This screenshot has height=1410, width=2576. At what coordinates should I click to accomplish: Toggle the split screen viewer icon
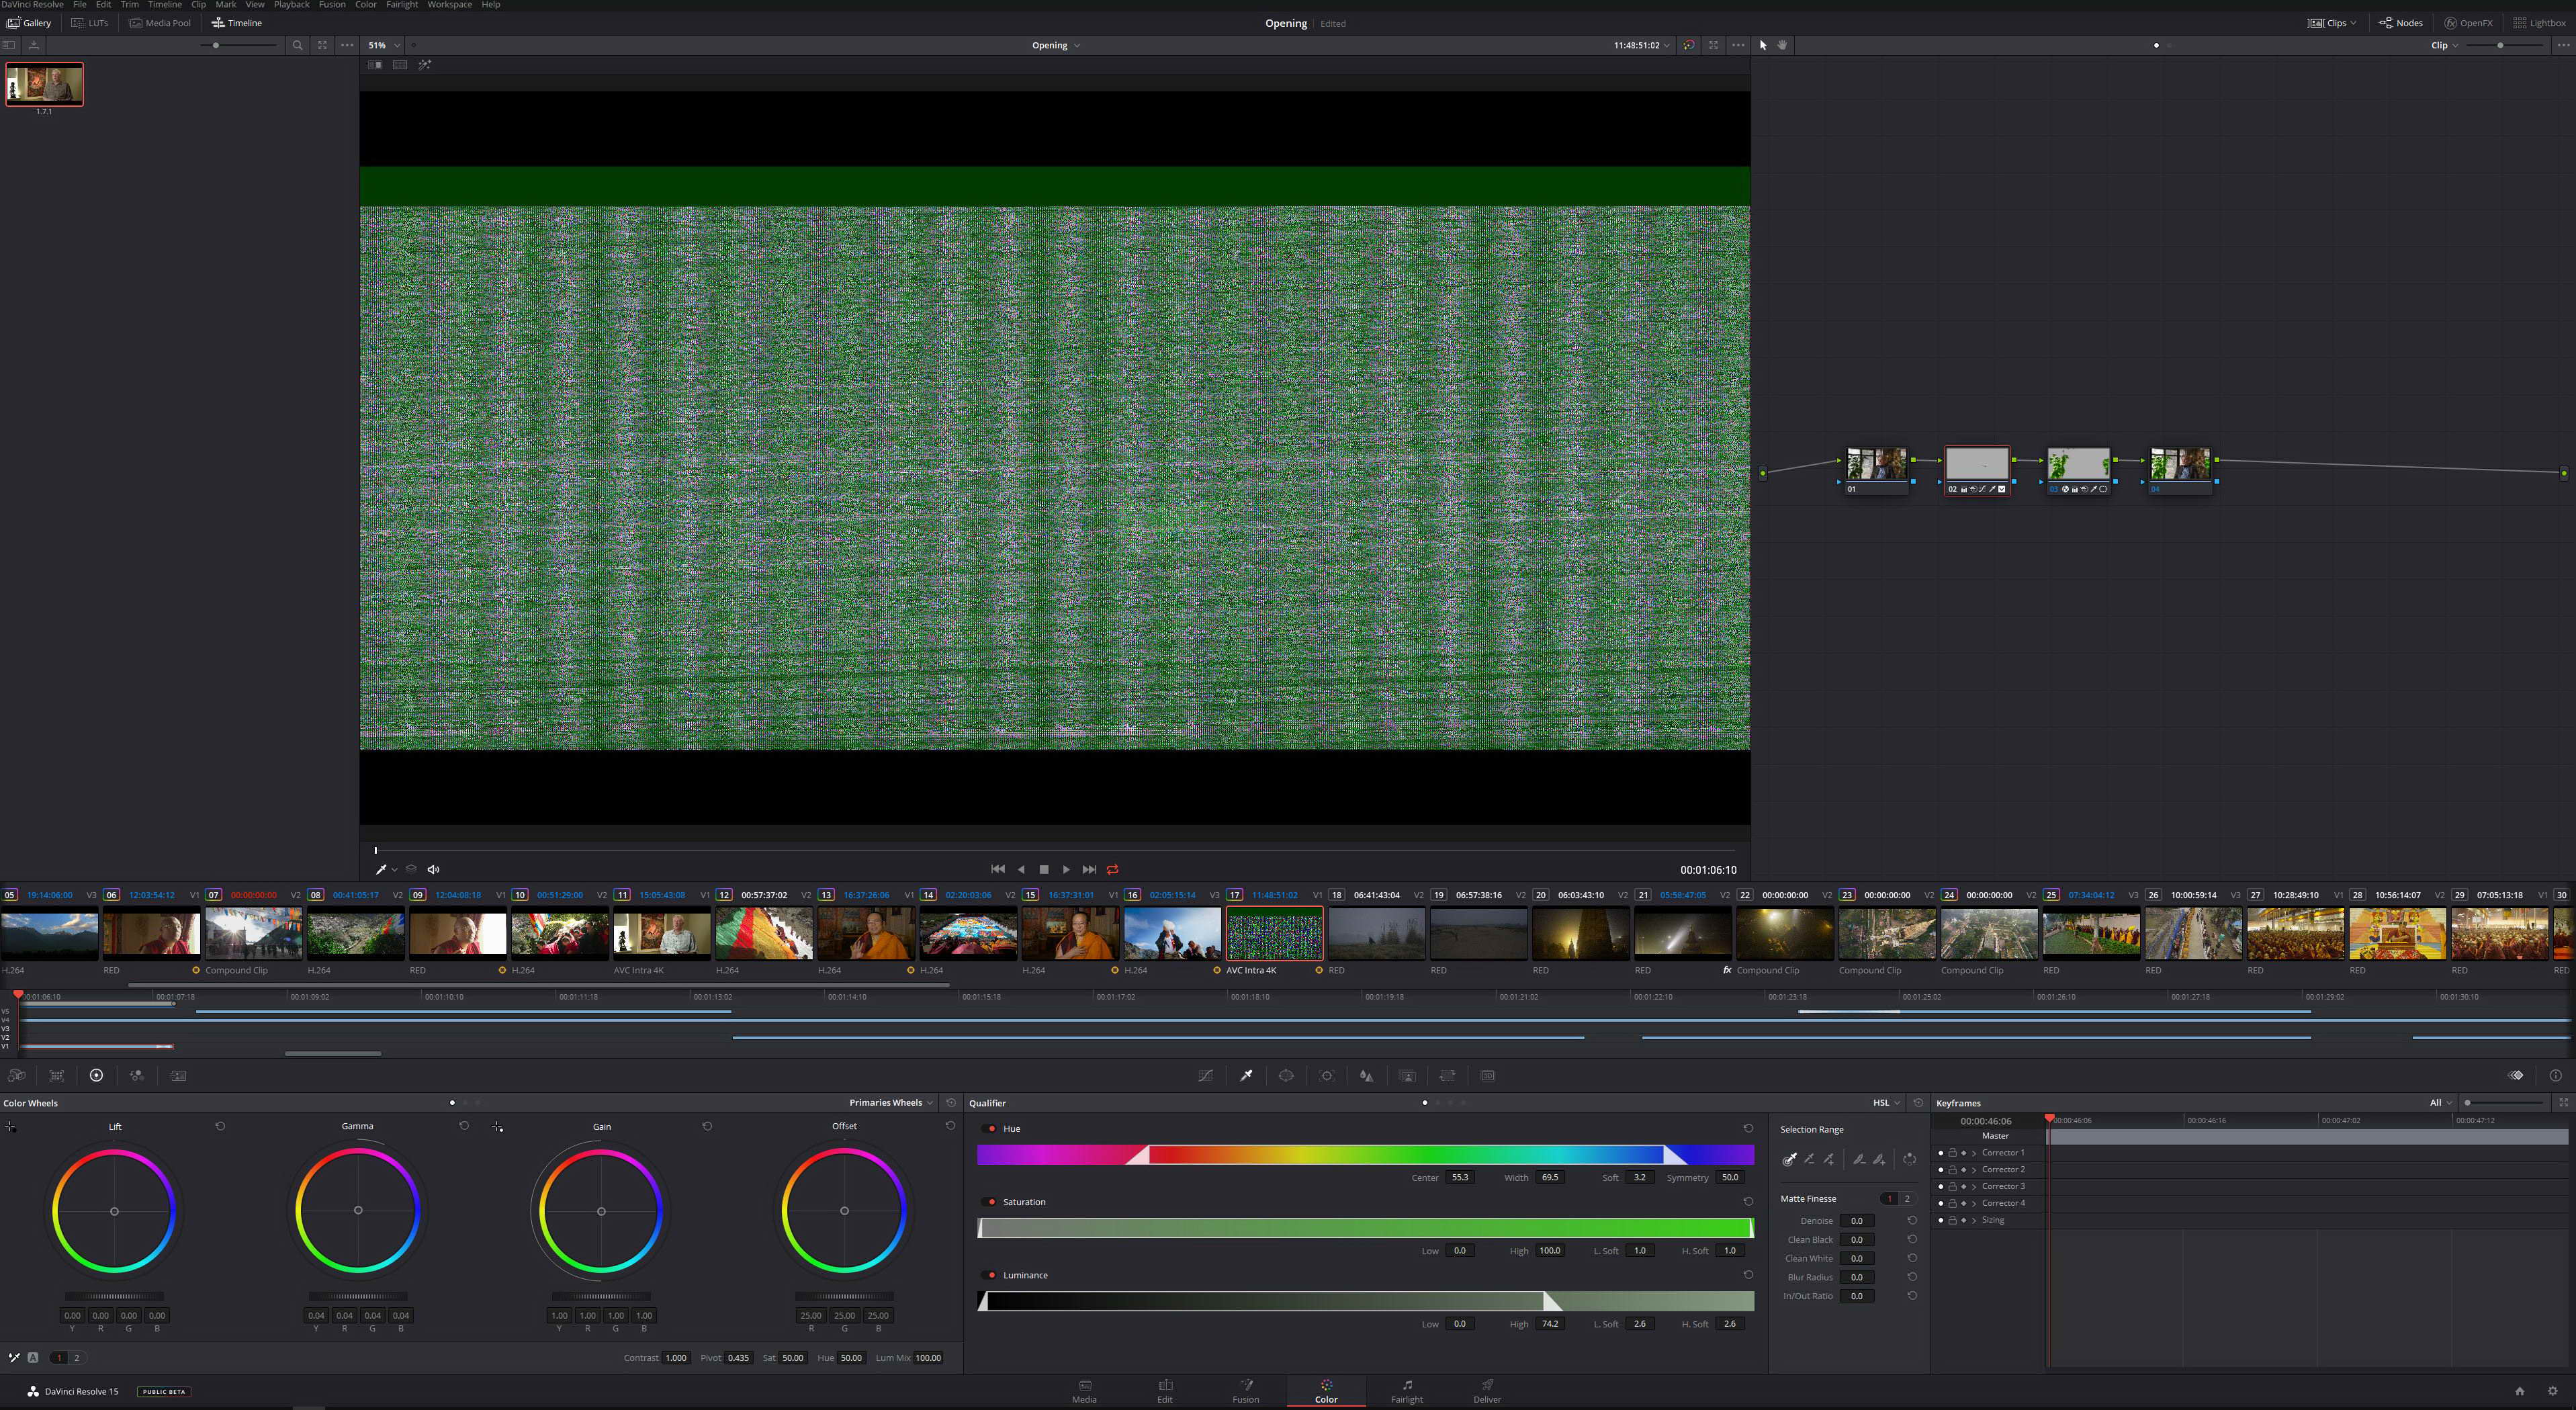pos(400,65)
